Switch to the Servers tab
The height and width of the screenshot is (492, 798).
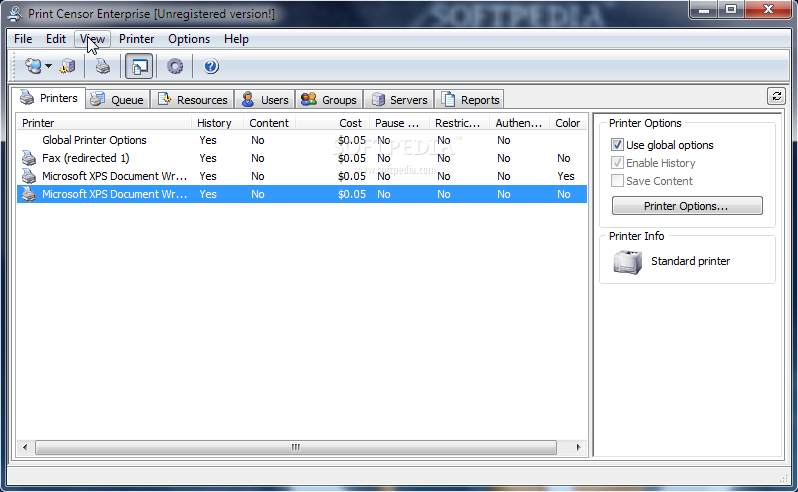pos(398,100)
